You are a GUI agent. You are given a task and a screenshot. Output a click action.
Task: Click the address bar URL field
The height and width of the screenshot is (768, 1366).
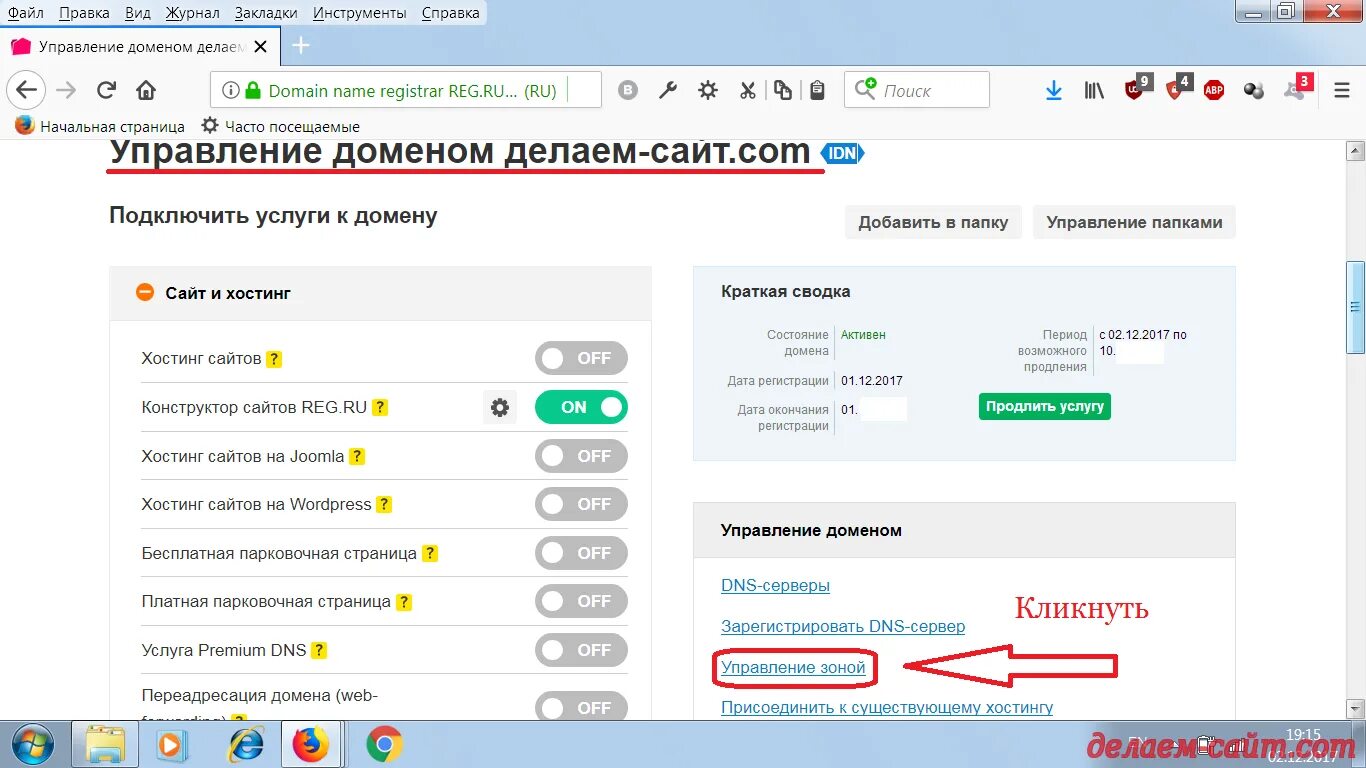point(406,91)
